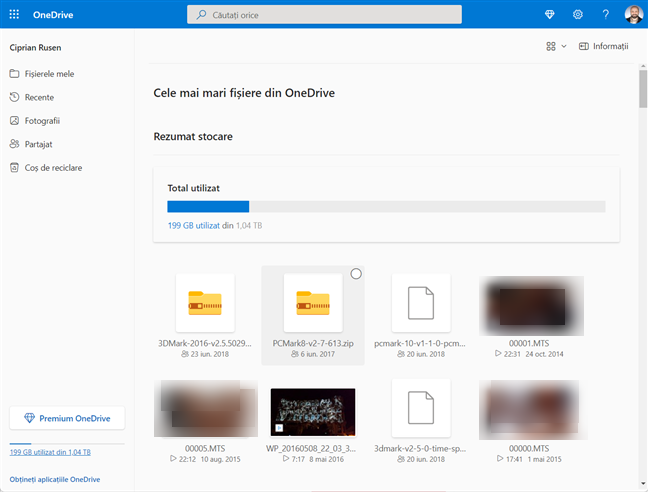
Task: Click the '199 GB utilizat' link in storage card
Action: [194, 226]
